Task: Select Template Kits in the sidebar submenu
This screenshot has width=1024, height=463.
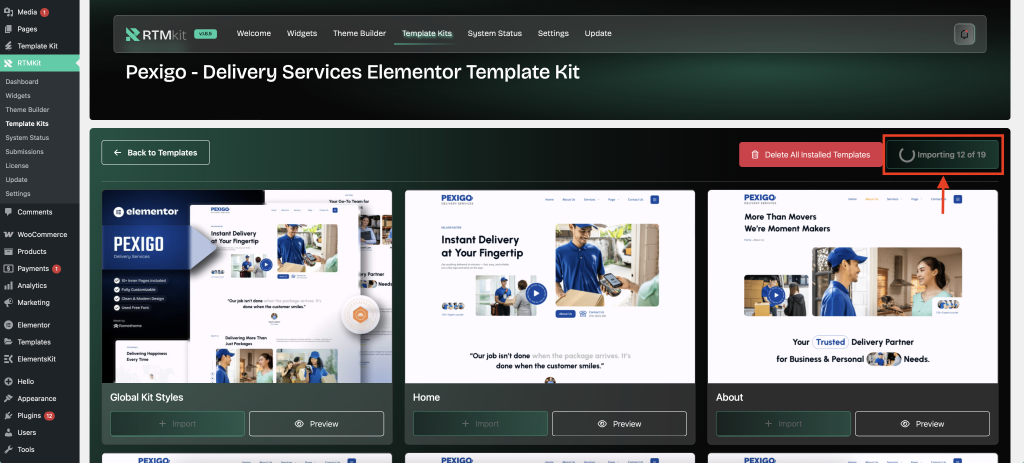Action: click(27, 123)
